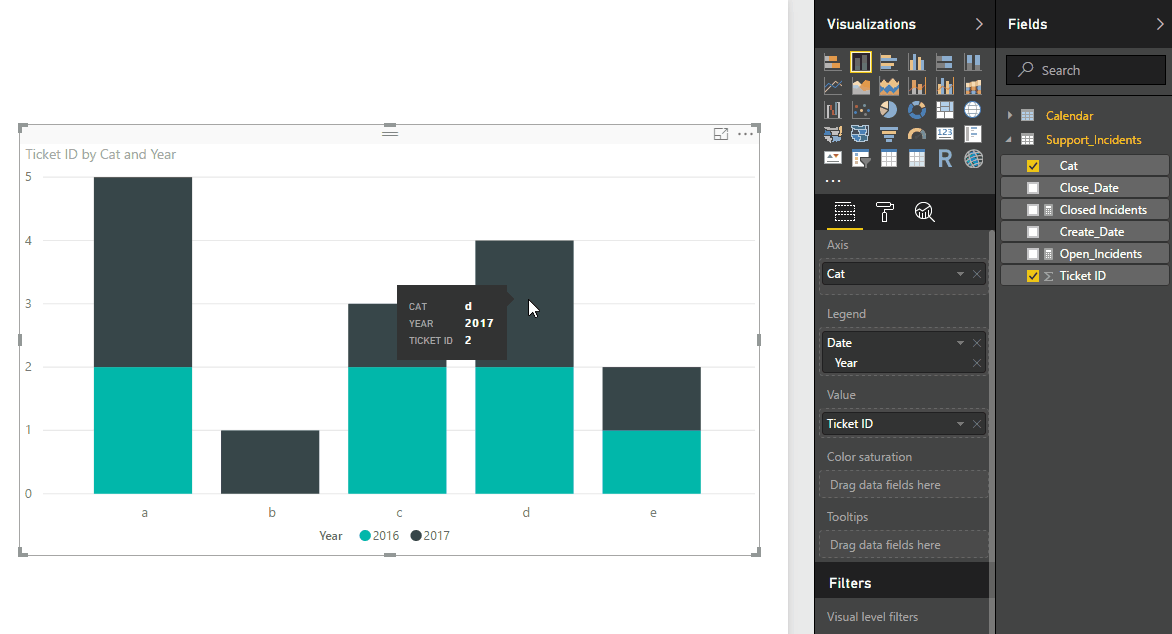Select the area chart visual
The height and width of the screenshot is (634, 1172).
click(860, 86)
